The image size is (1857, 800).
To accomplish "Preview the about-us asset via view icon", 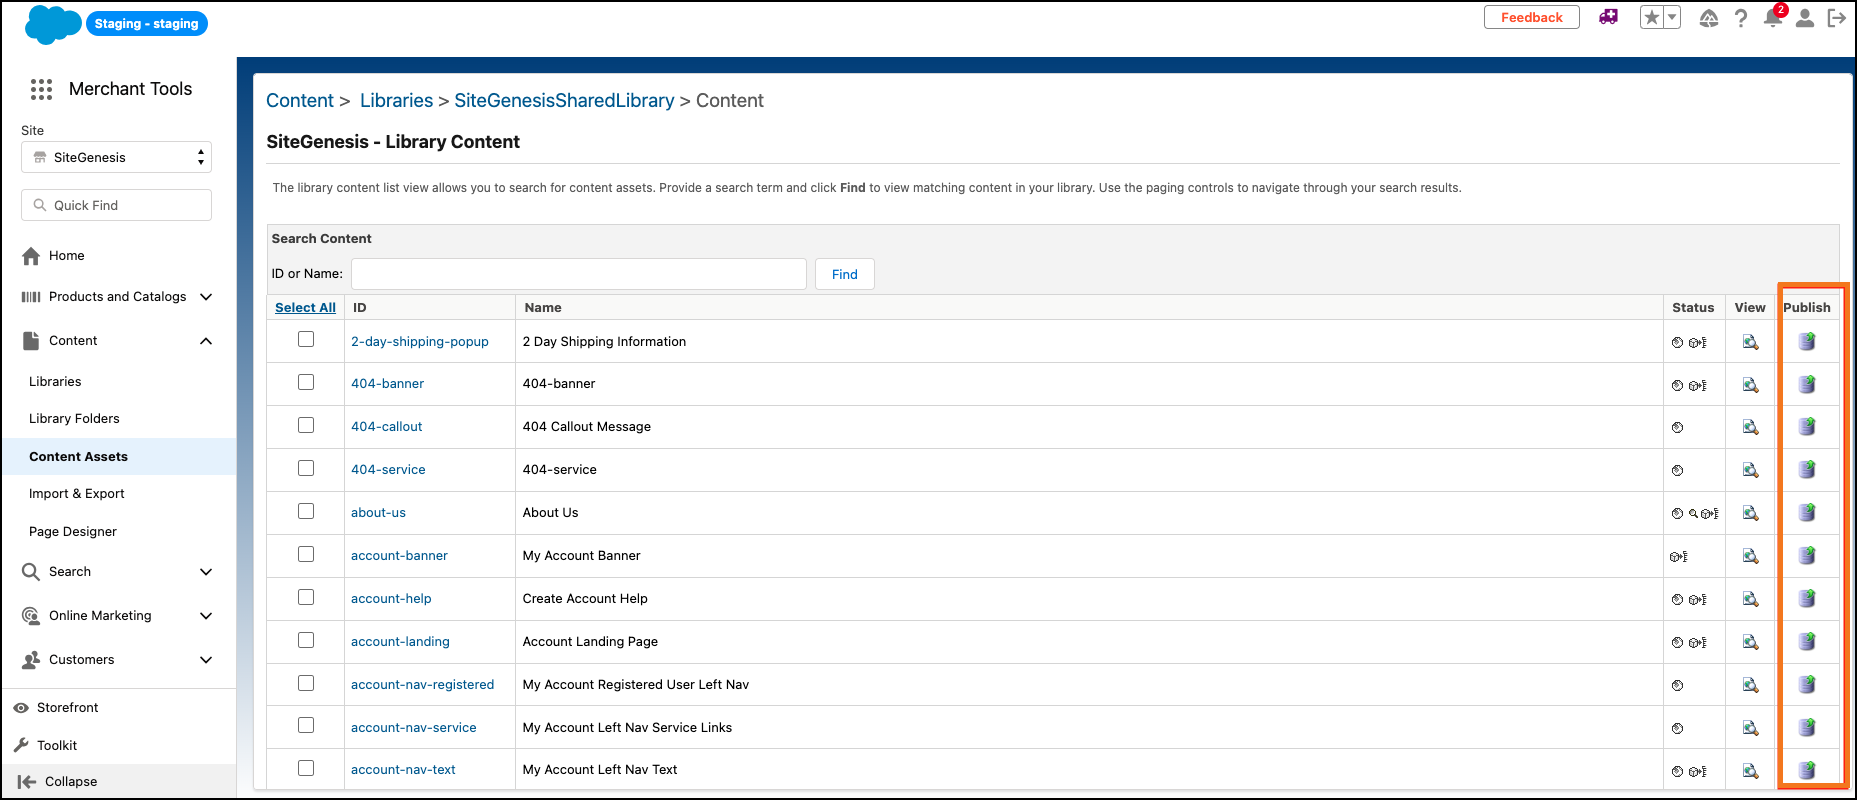I will 1750,513.
